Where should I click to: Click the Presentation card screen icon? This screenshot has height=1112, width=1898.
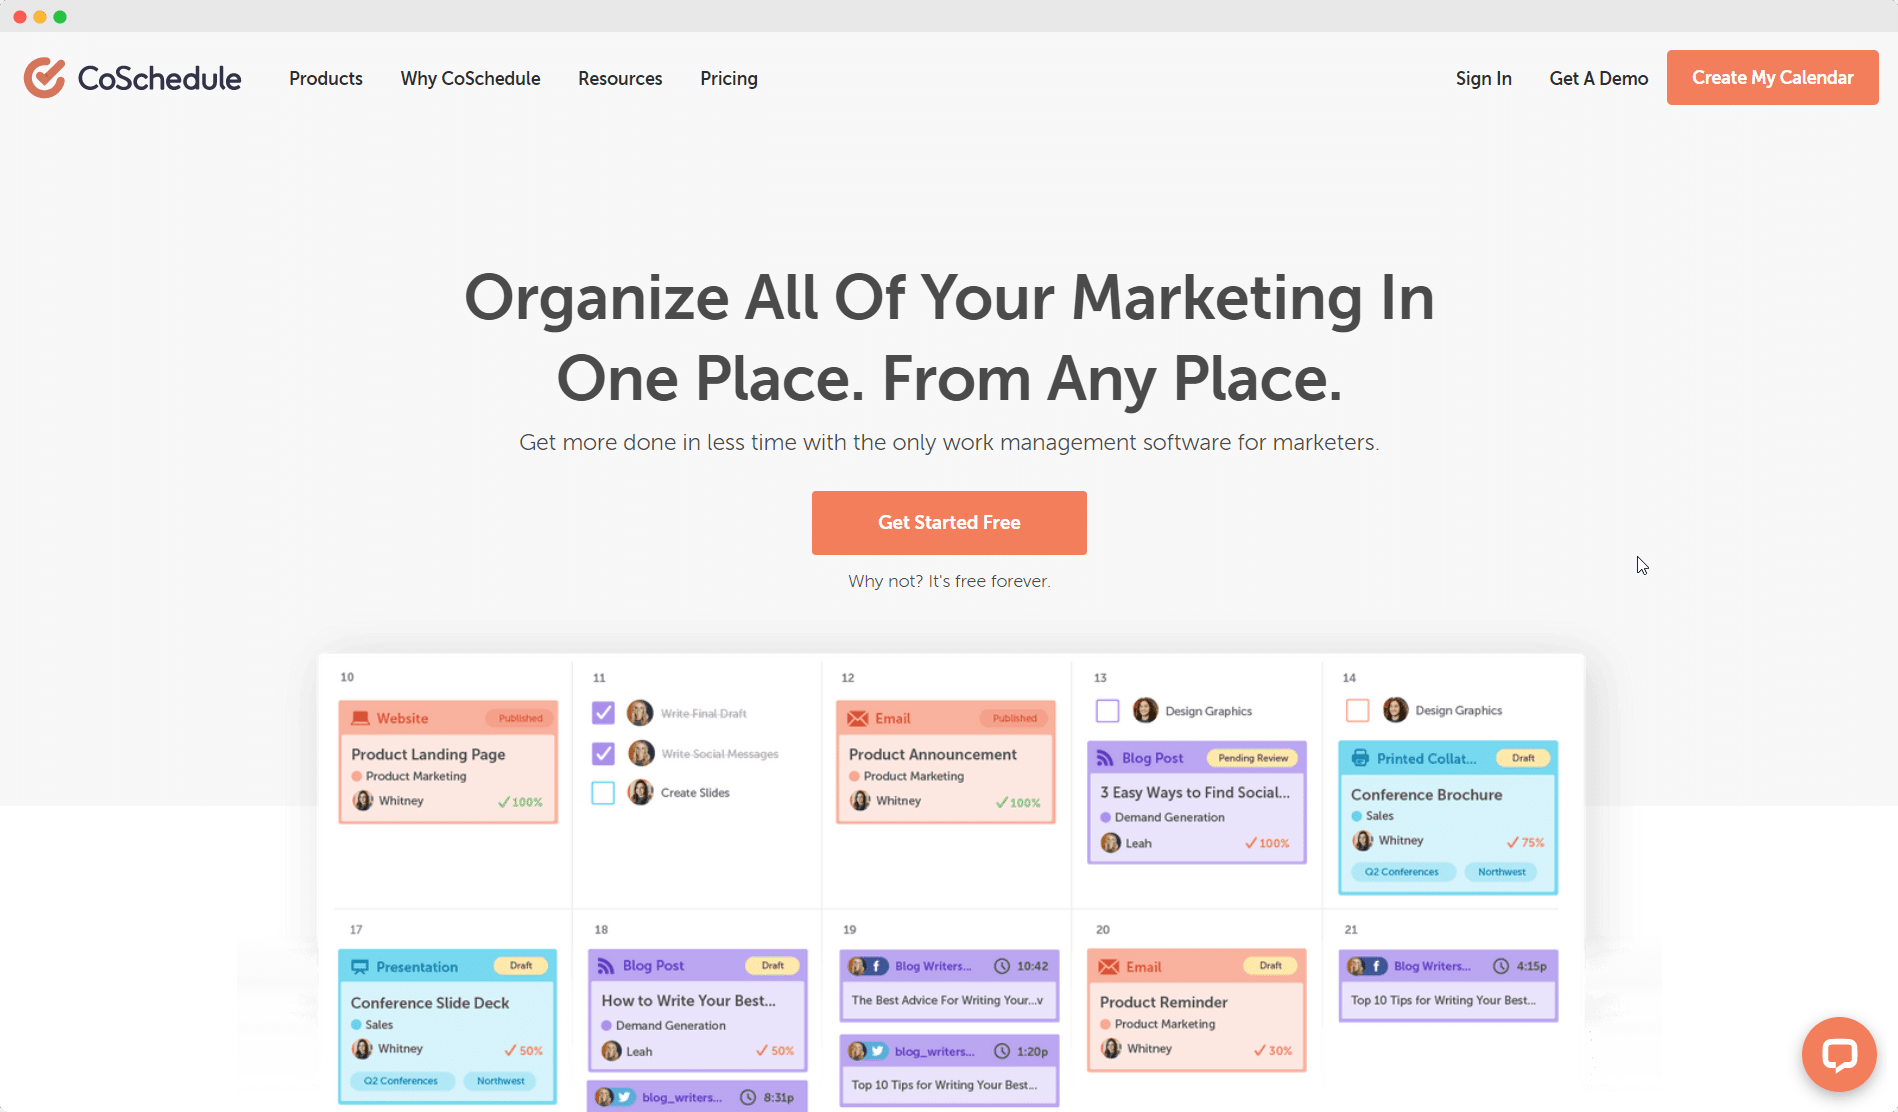[360, 967]
